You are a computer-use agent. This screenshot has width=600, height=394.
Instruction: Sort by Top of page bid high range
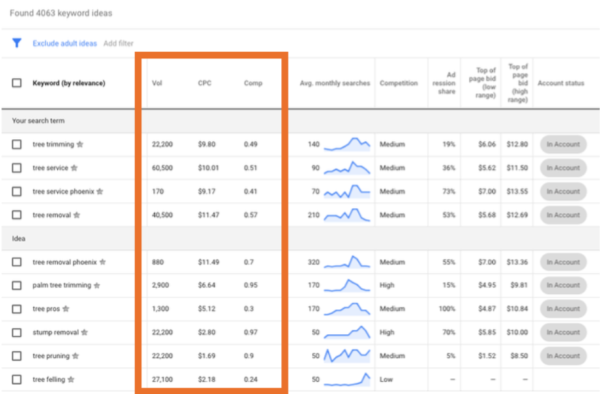point(518,83)
